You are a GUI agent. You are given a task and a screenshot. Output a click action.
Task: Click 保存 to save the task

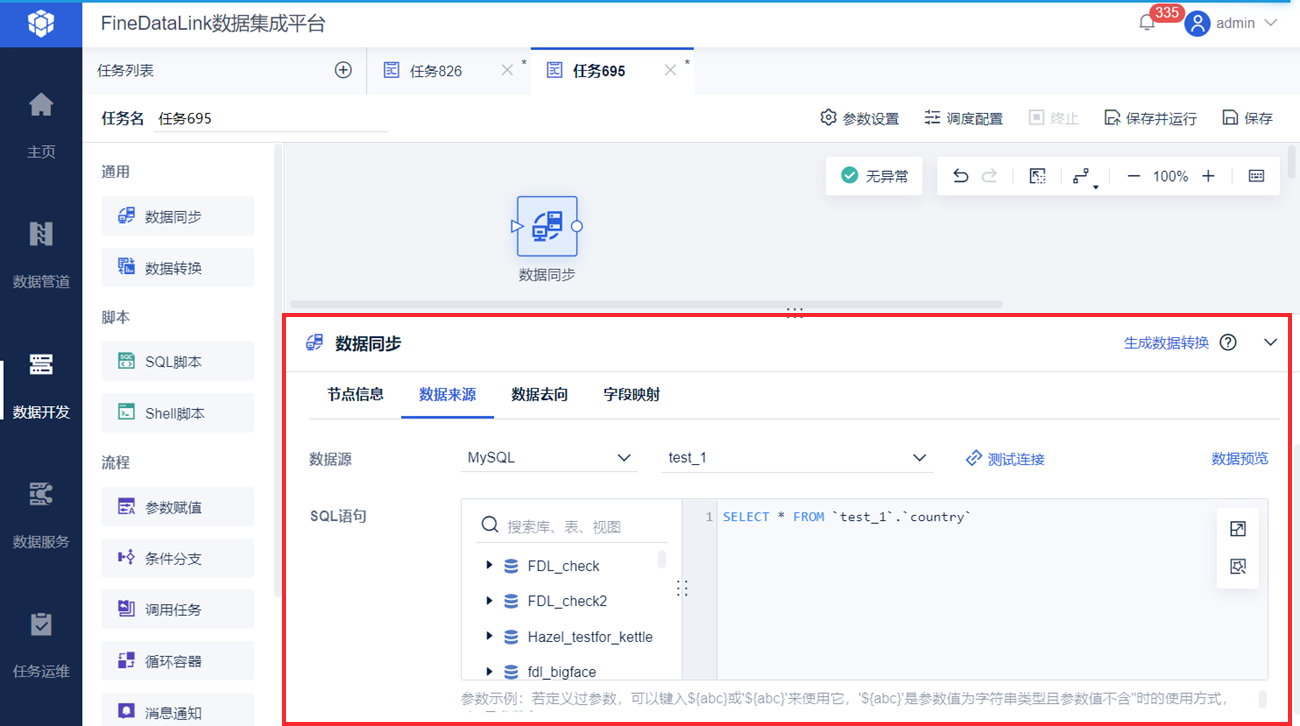tap(1247, 118)
